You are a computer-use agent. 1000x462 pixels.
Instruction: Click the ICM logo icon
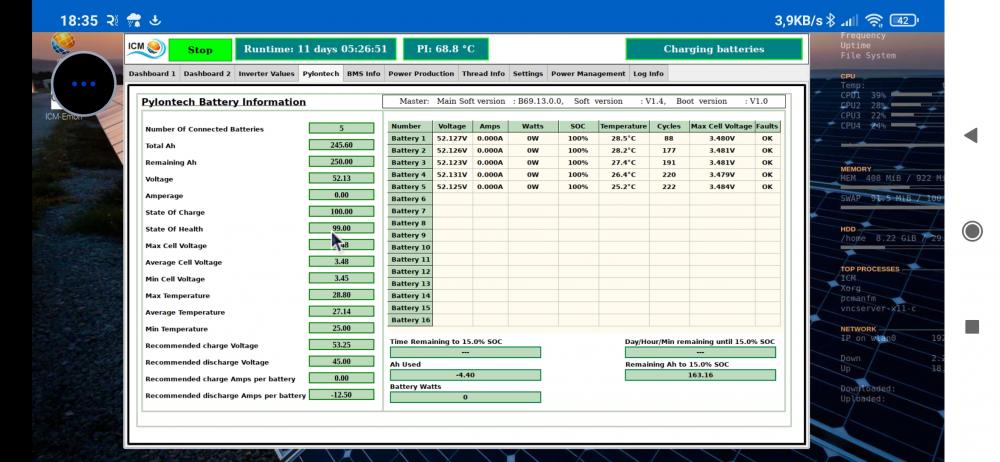(x=146, y=48)
